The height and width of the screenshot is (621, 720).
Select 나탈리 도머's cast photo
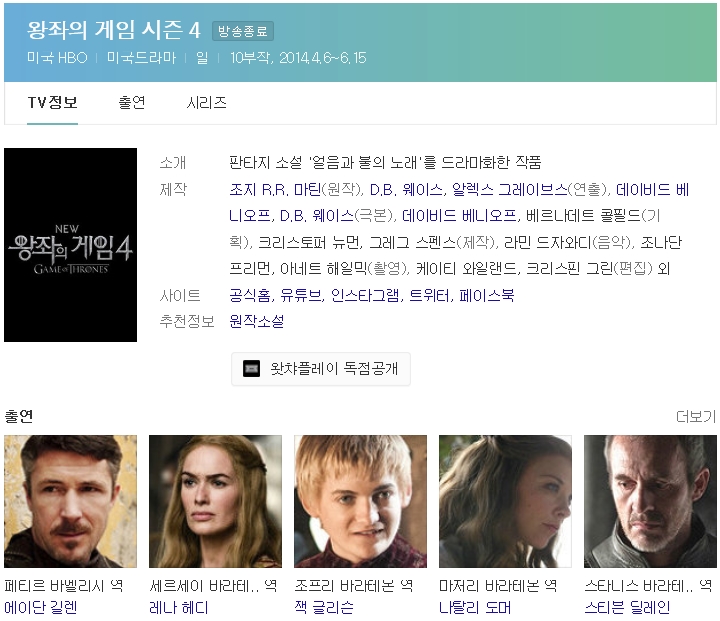(505, 501)
